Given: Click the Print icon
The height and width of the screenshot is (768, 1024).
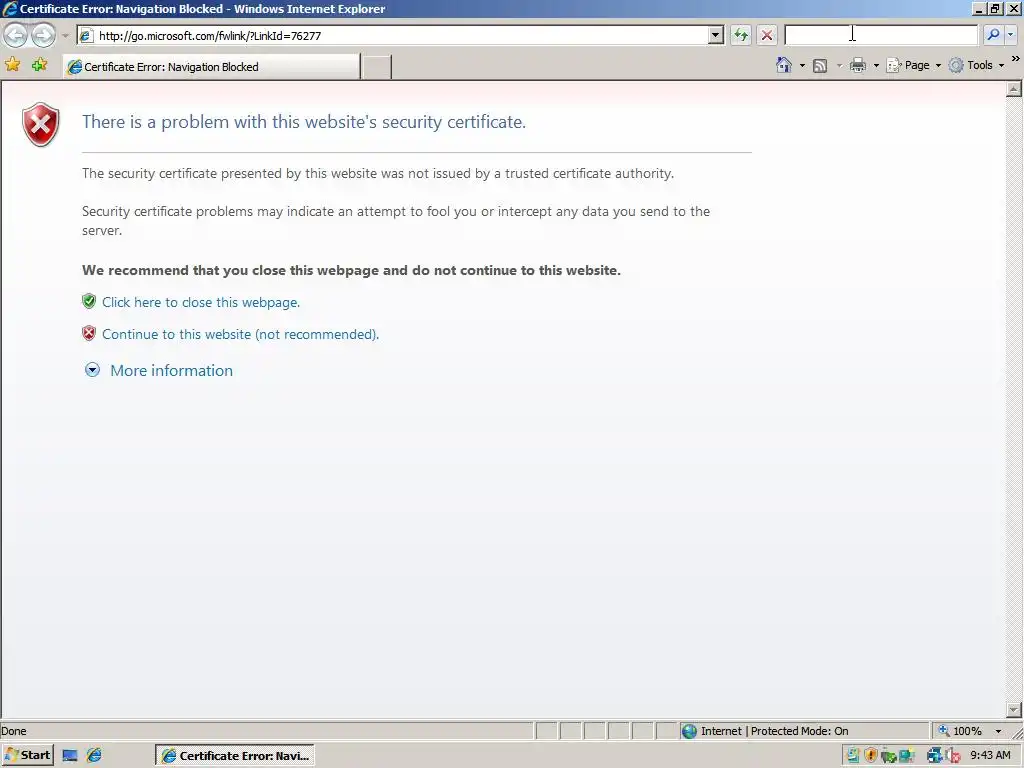Looking at the screenshot, I should (x=858, y=65).
